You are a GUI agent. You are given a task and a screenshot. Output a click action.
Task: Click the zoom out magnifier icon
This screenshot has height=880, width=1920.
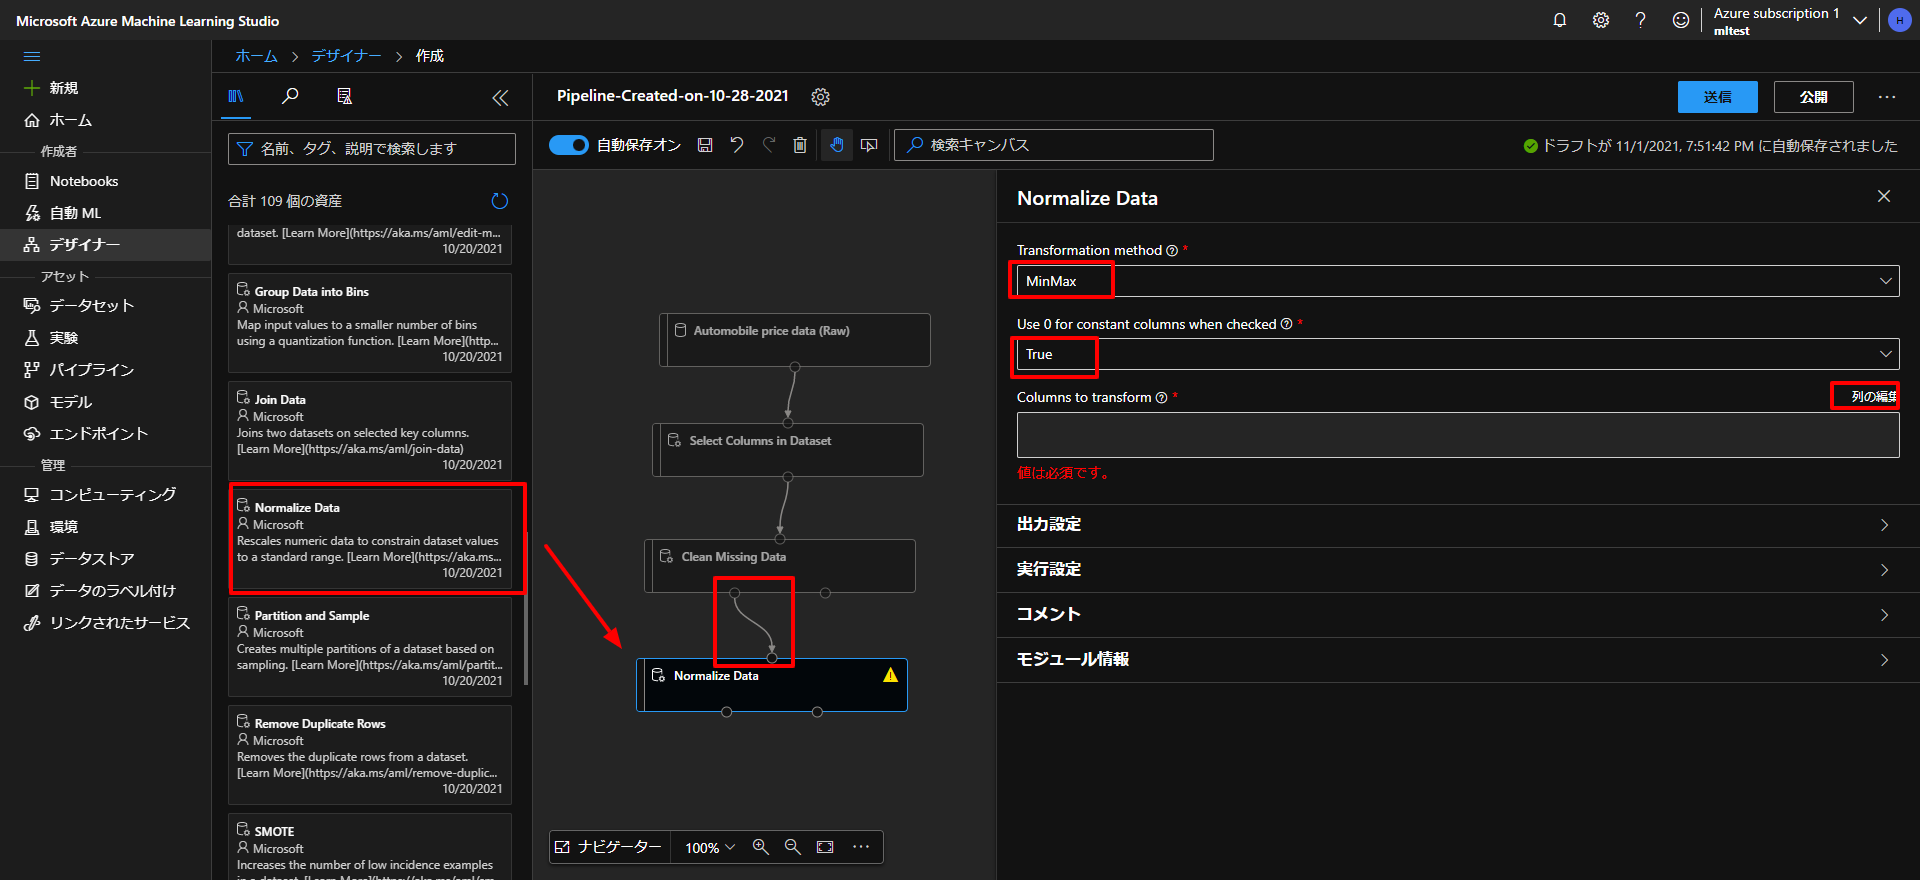coord(793,847)
